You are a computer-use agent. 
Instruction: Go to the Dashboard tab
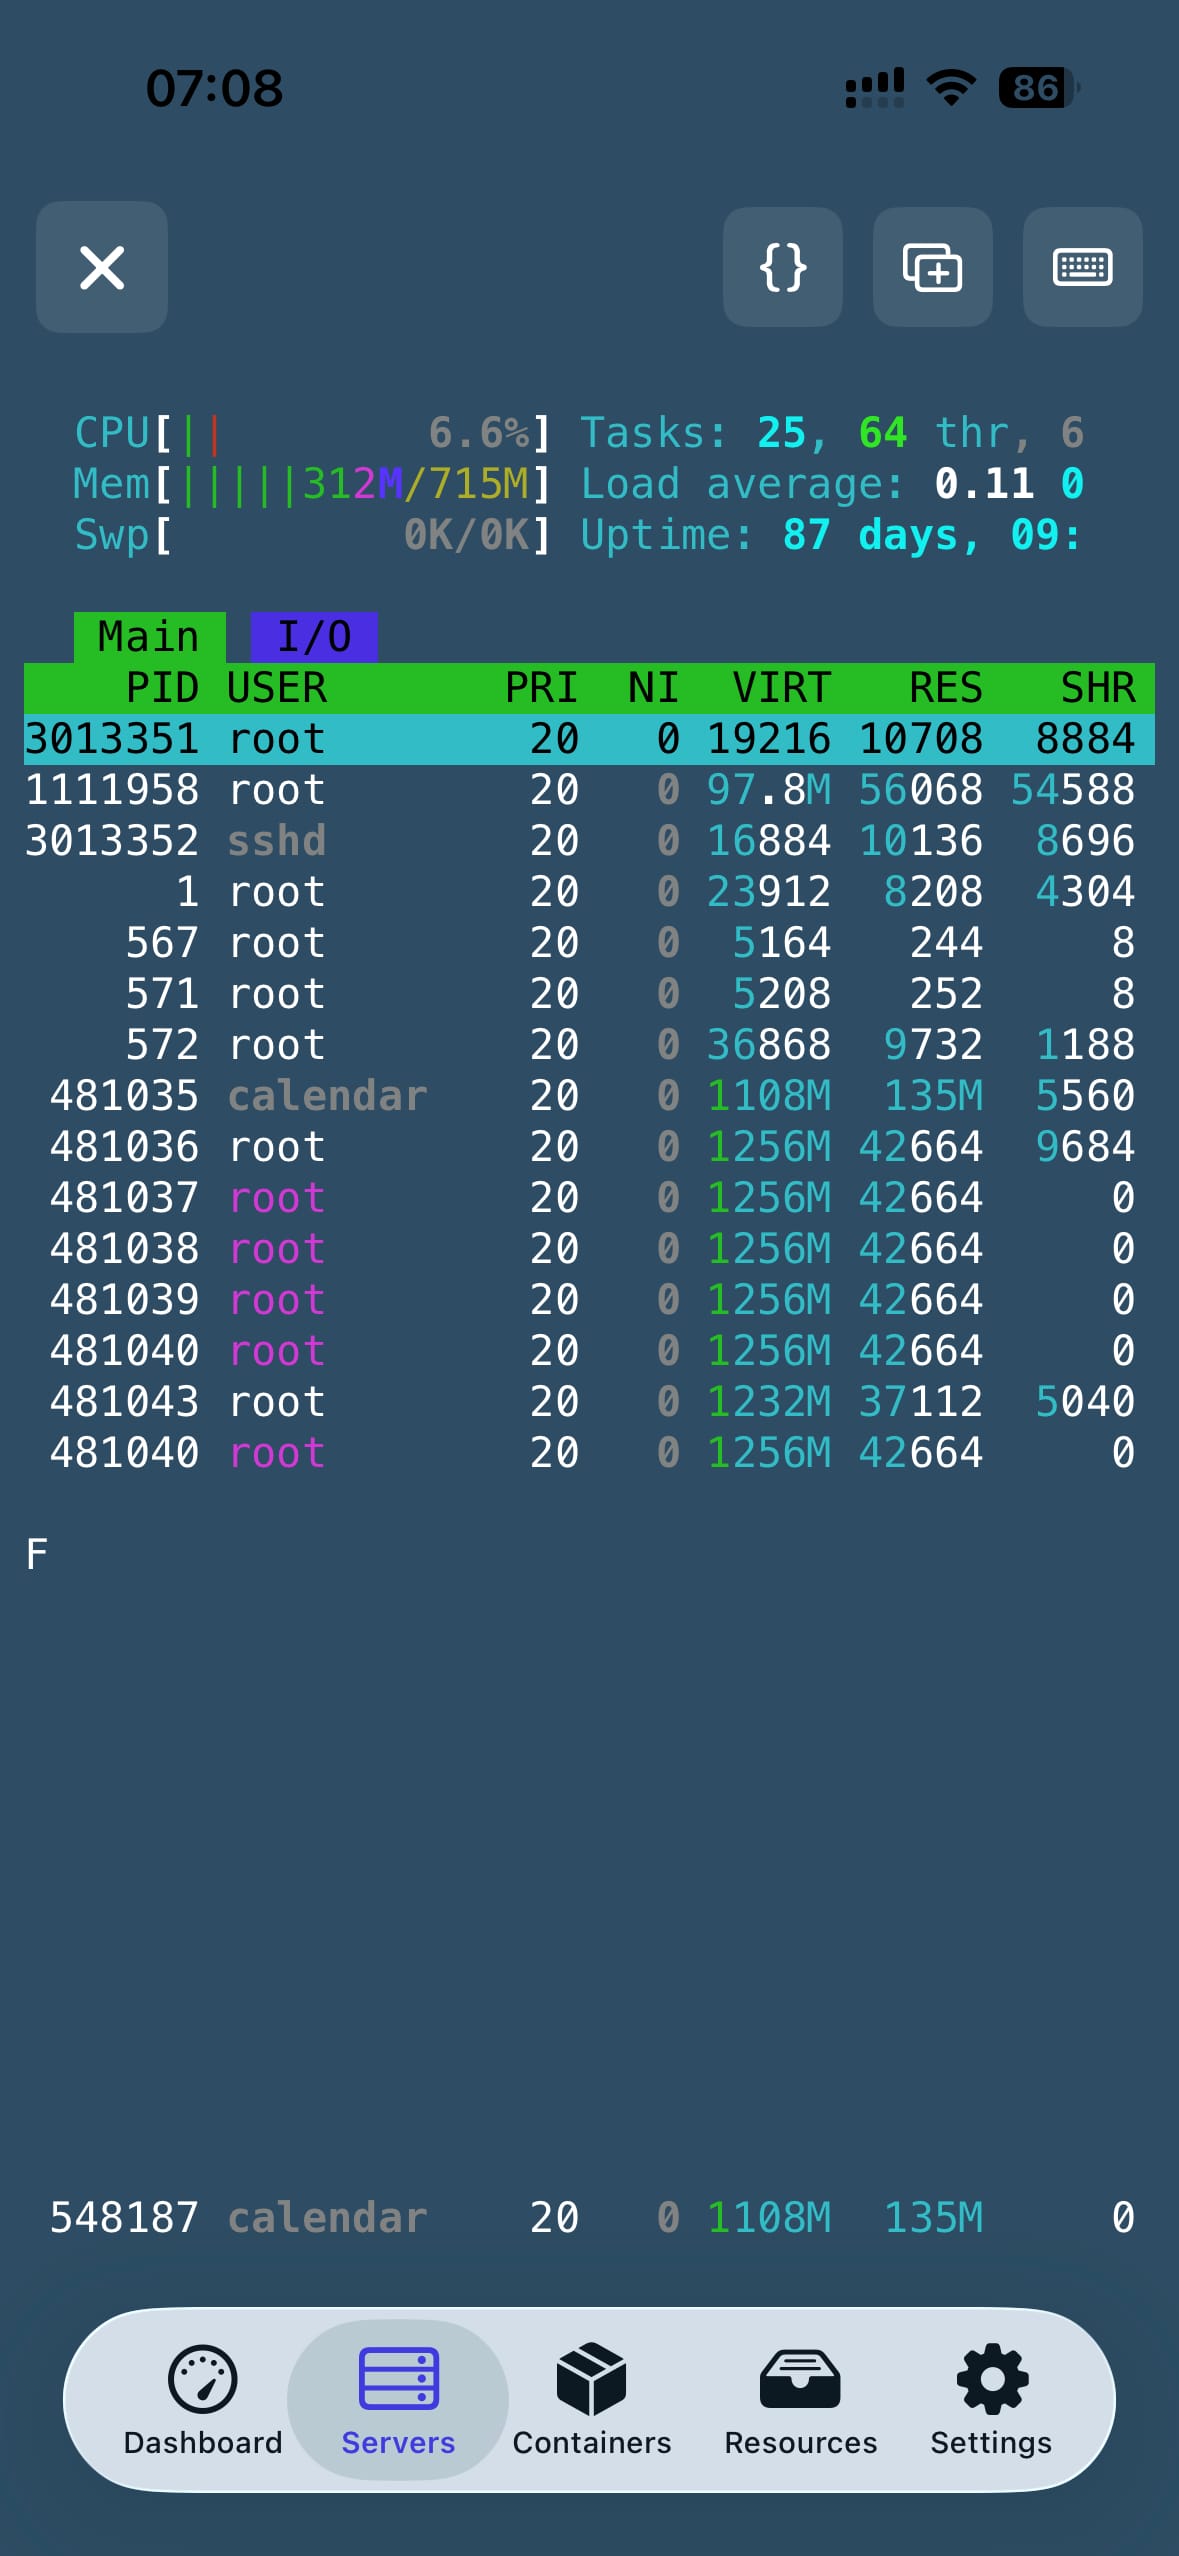pos(203,2400)
